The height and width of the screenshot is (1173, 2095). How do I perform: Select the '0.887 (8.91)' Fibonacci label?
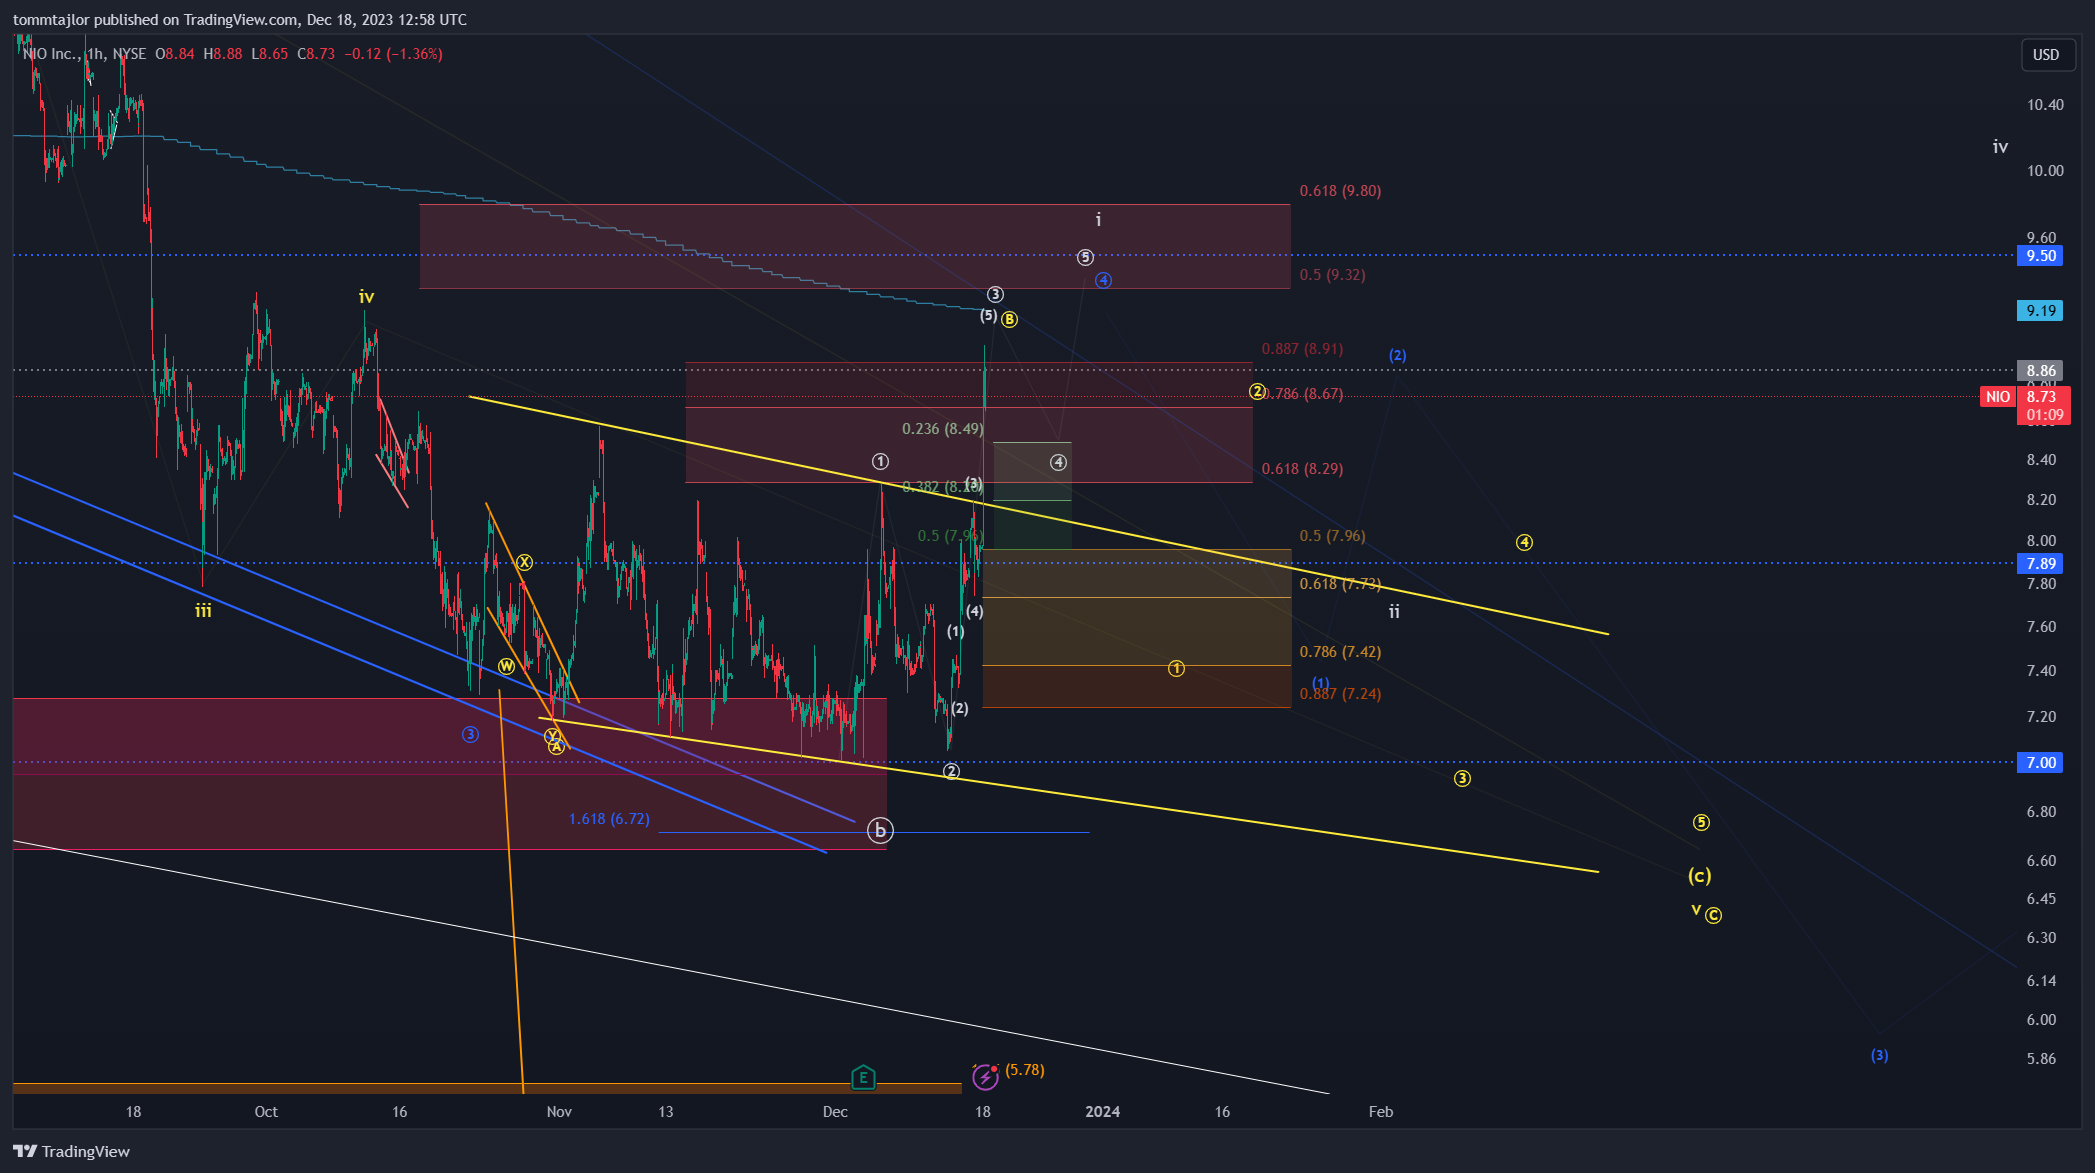point(1302,348)
